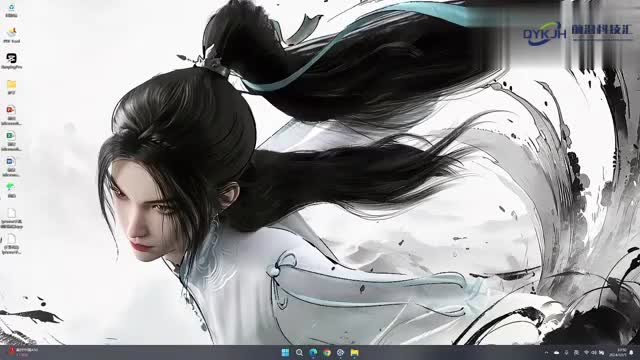Open the round gear-like taskbar app
640x360 pixels.
click(x=340, y=352)
